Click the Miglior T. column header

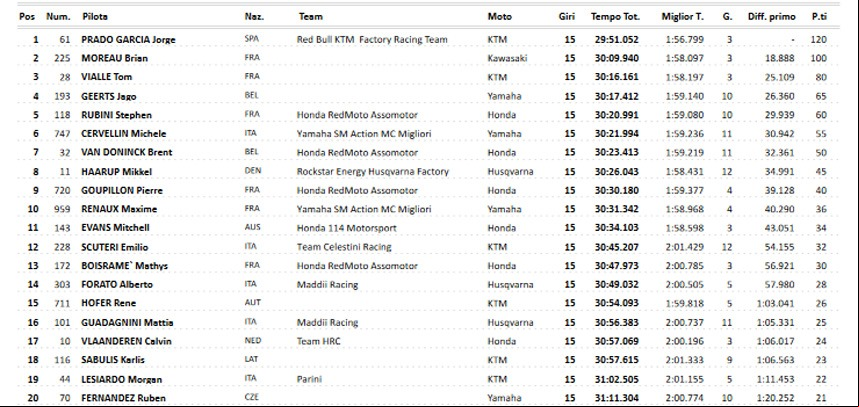pos(682,16)
